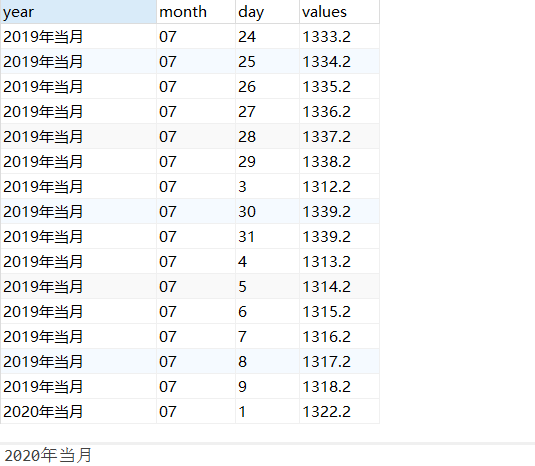
Task: Click the day column header
Action: click(x=268, y=12)
